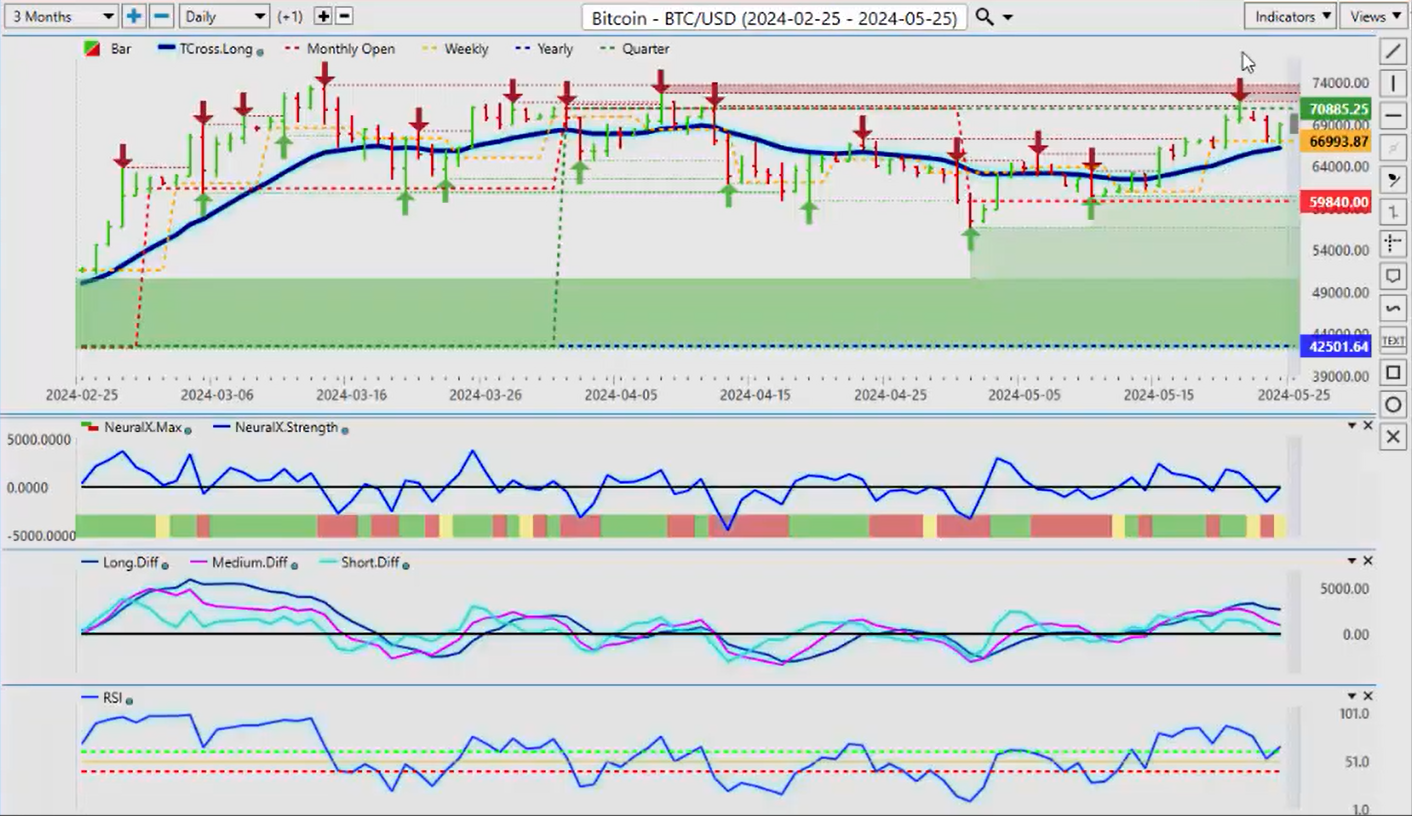Select the TEXT annotation tool
Screen dimensions: 1412x816
click(1393, 340)
